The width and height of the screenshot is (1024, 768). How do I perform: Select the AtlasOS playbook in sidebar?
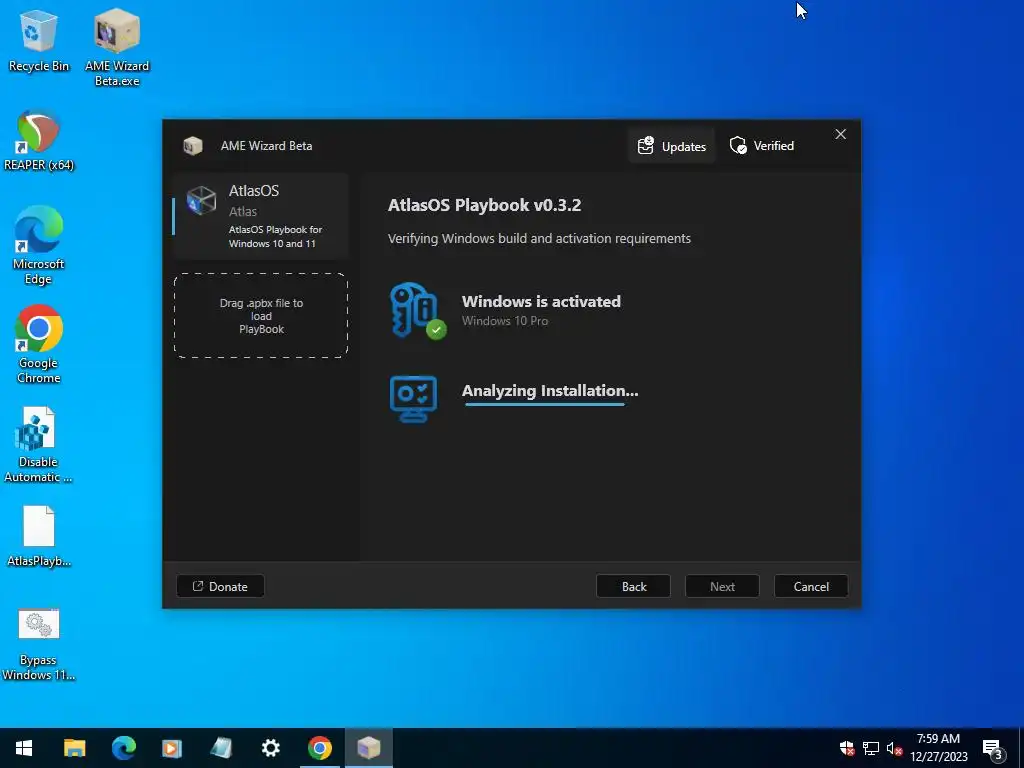(261, 216)
